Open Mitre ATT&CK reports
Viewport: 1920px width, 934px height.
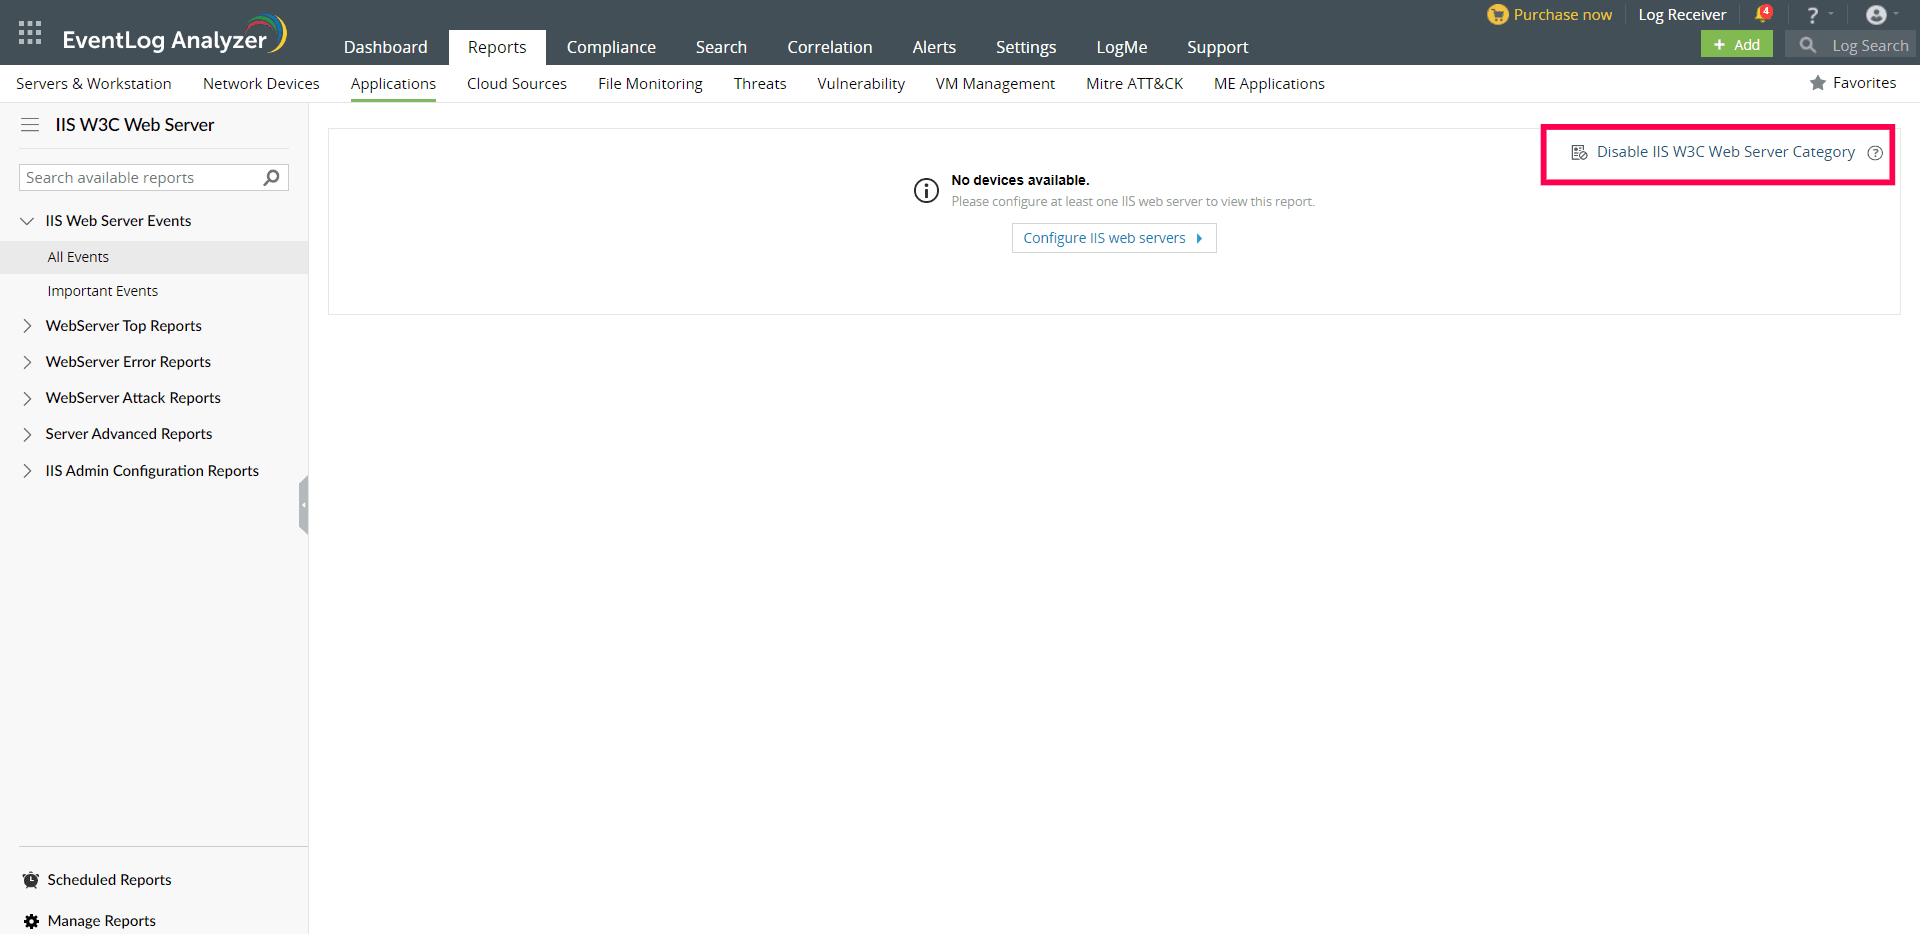click(x=1134, y=84)
